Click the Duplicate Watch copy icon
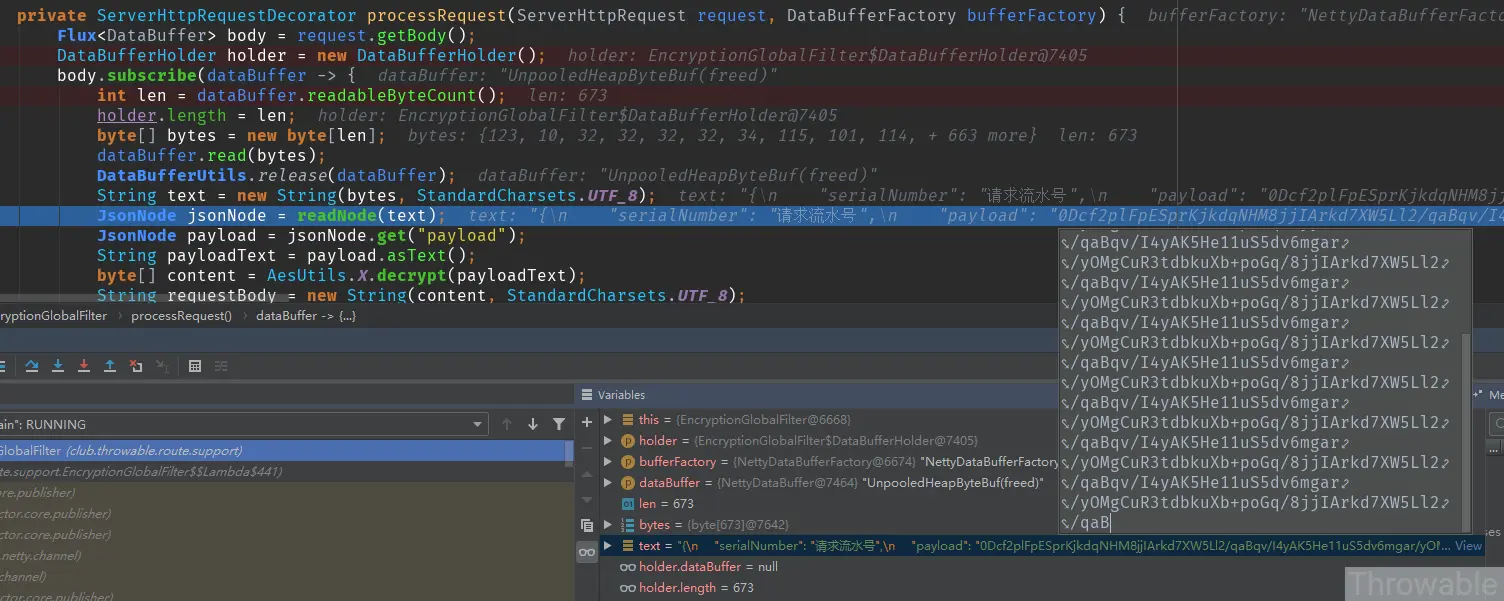The image size is (1504, 601). pyautogui.click(x=587, y=525)
